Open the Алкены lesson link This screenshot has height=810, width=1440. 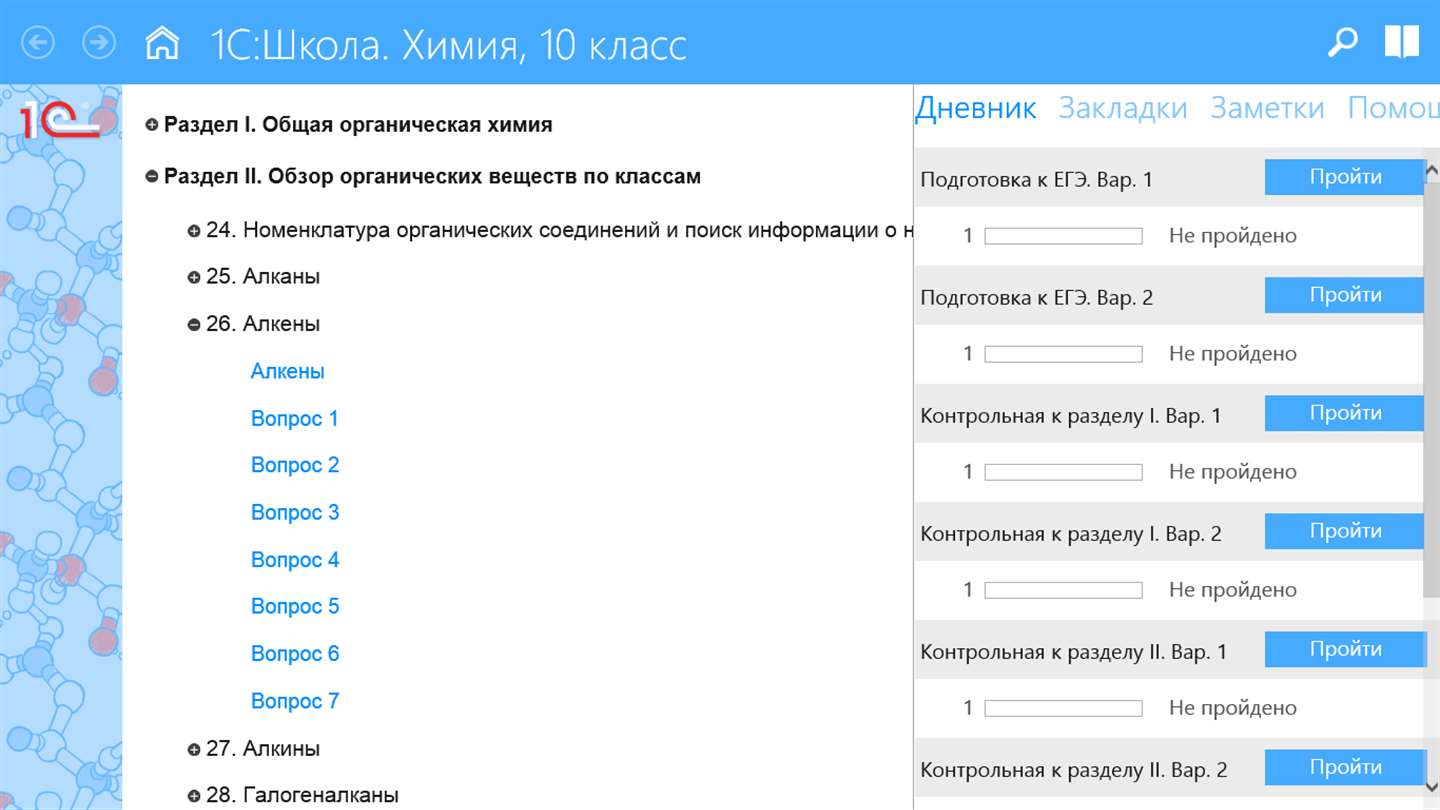pyautogui.click(x=288, y=371)
